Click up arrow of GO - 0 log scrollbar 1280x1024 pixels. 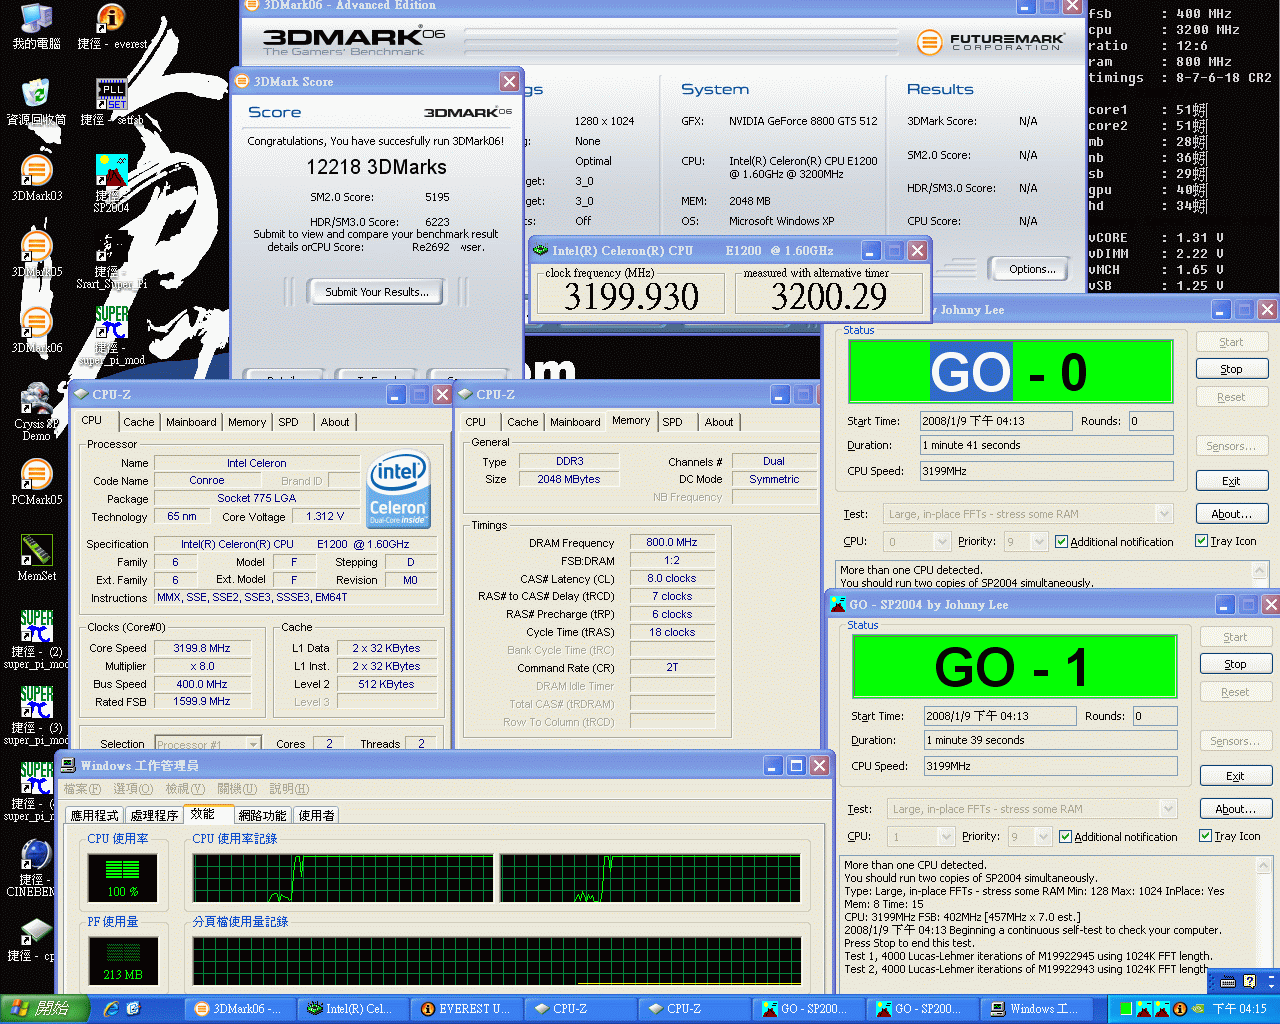1260,570
